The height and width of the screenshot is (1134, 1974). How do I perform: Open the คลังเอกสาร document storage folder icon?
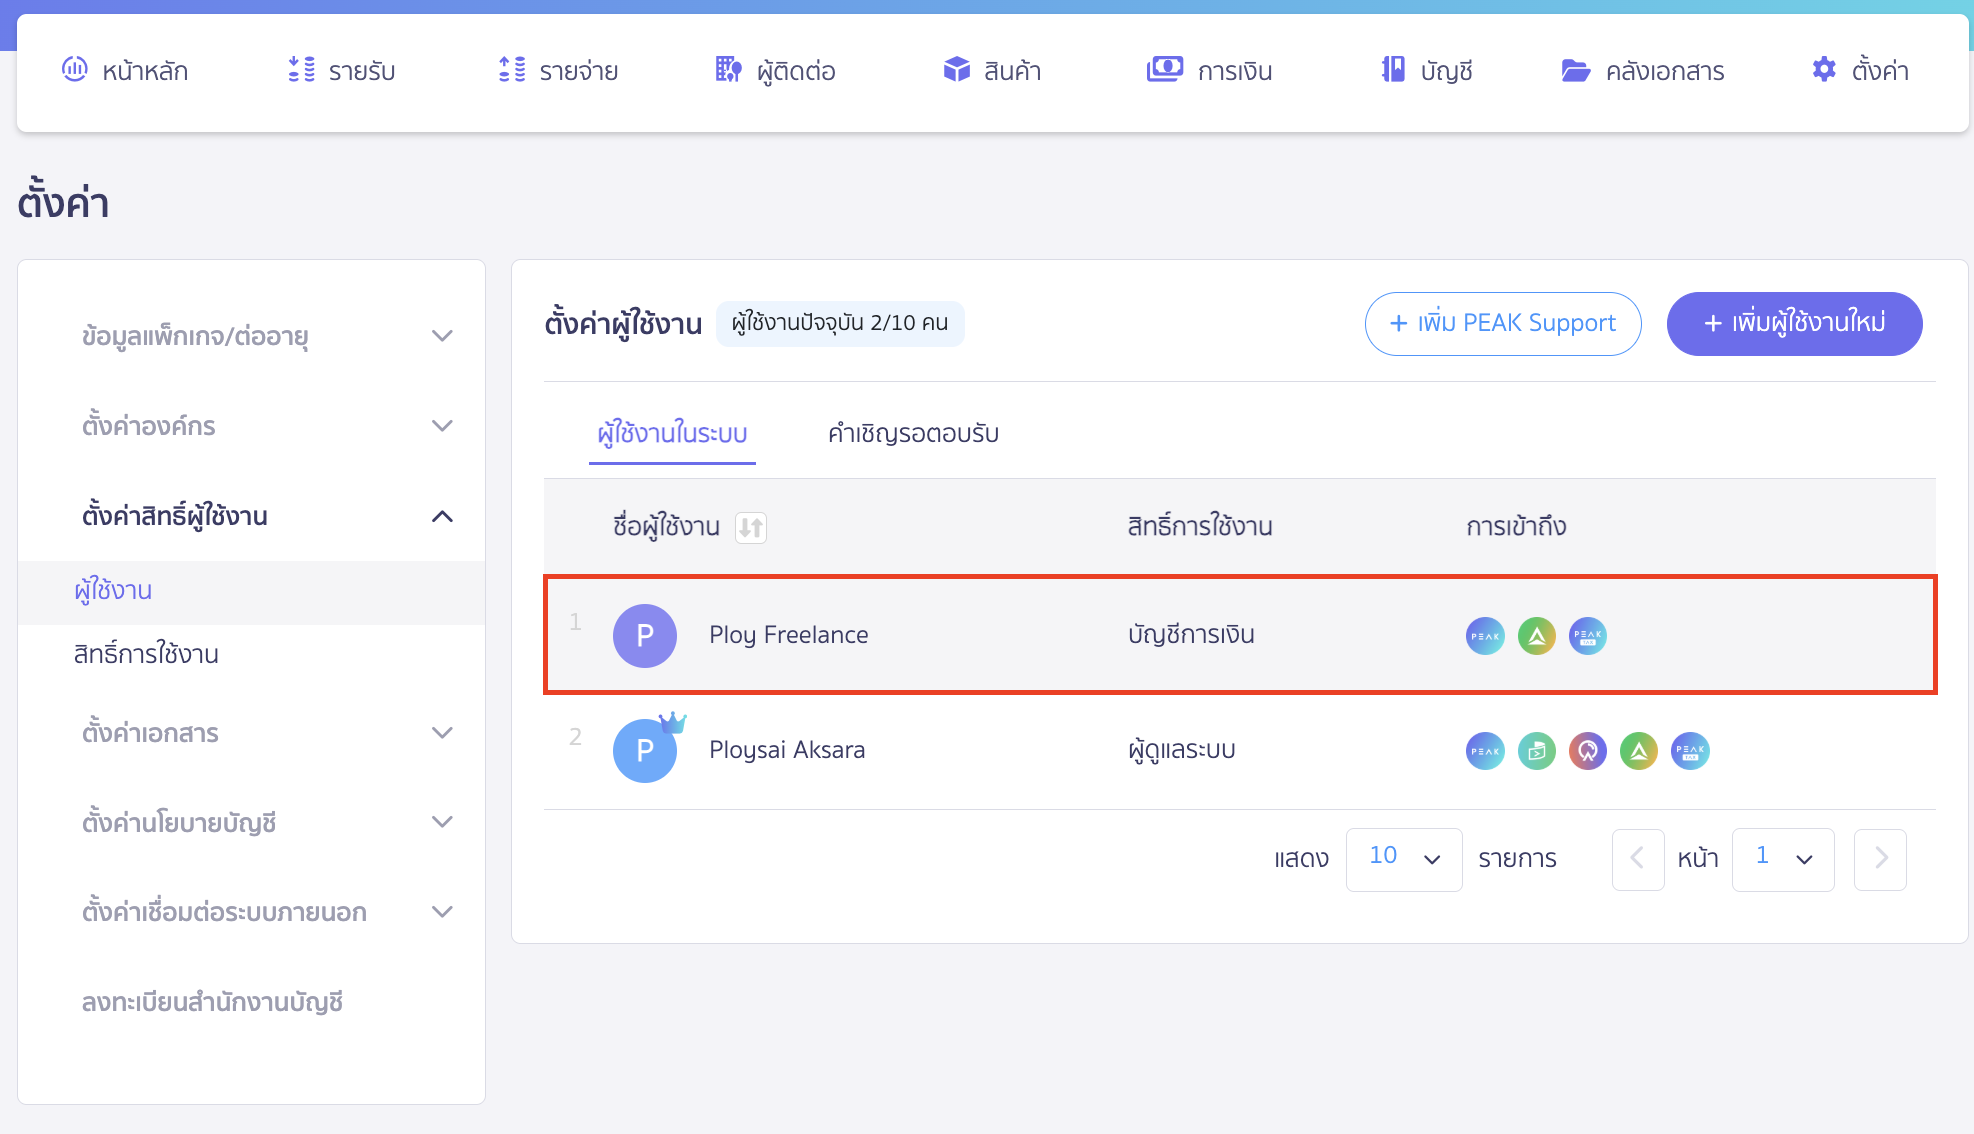[x=1575, y=70]
